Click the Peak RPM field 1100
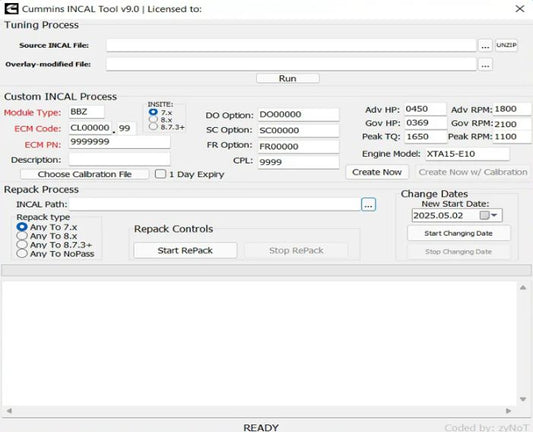This screenshot has width=533, height=432. (512, 137)
